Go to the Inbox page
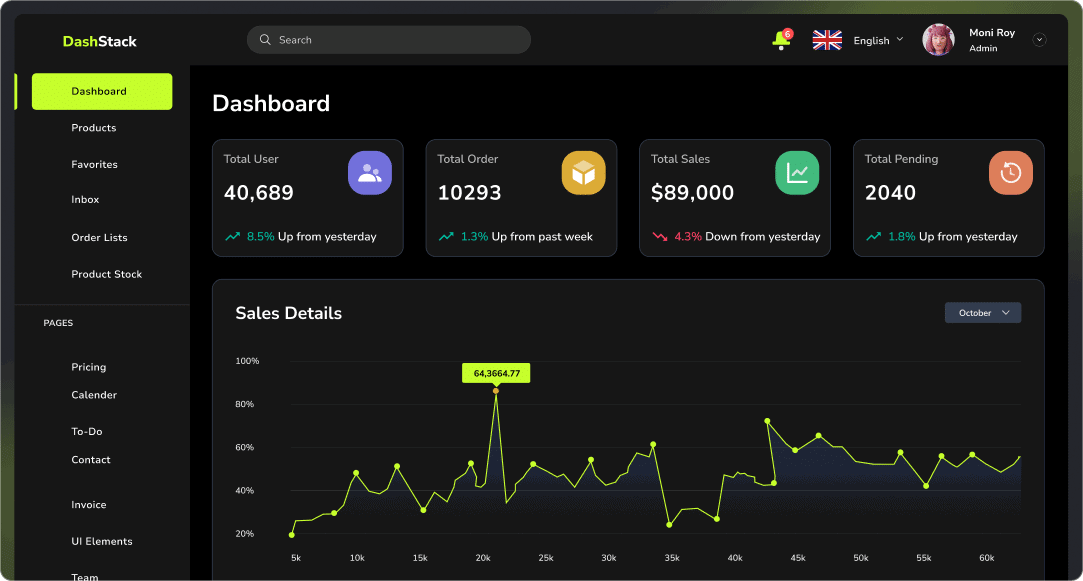The height and width of the screenshot is (581, 1083). (85, 200)
